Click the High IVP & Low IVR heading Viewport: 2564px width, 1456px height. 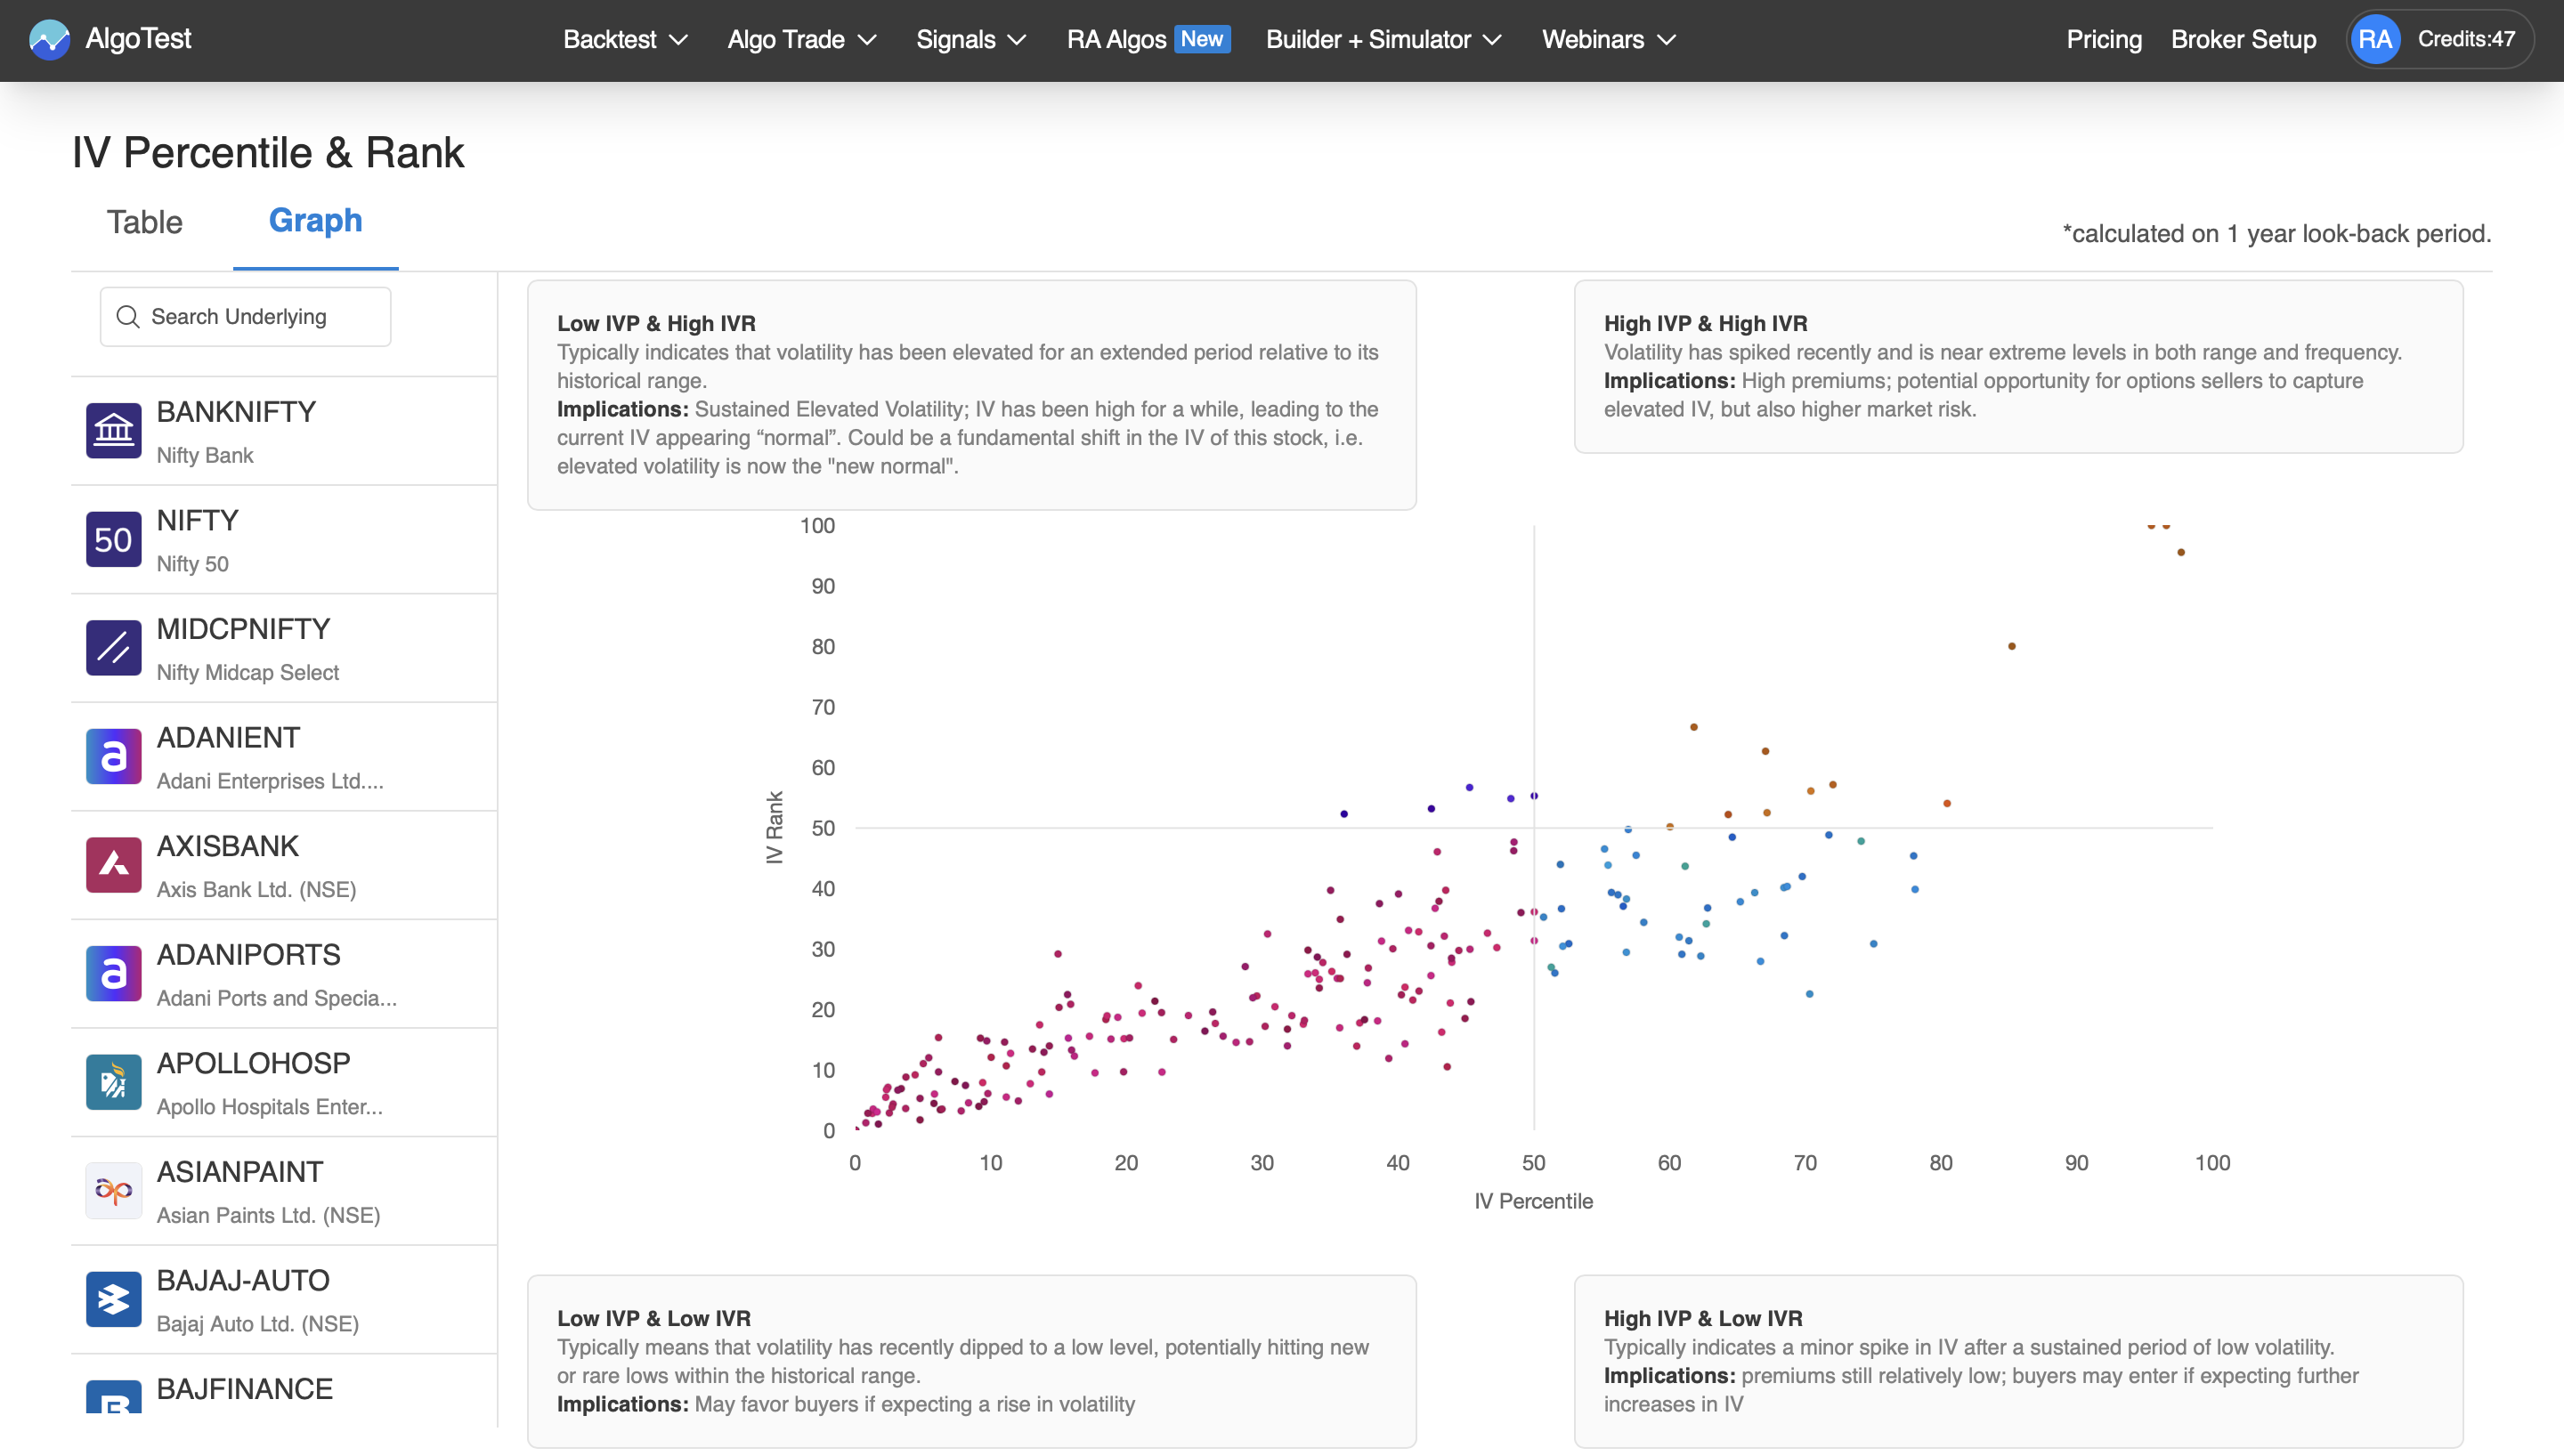click(x=1703, y=1318)
